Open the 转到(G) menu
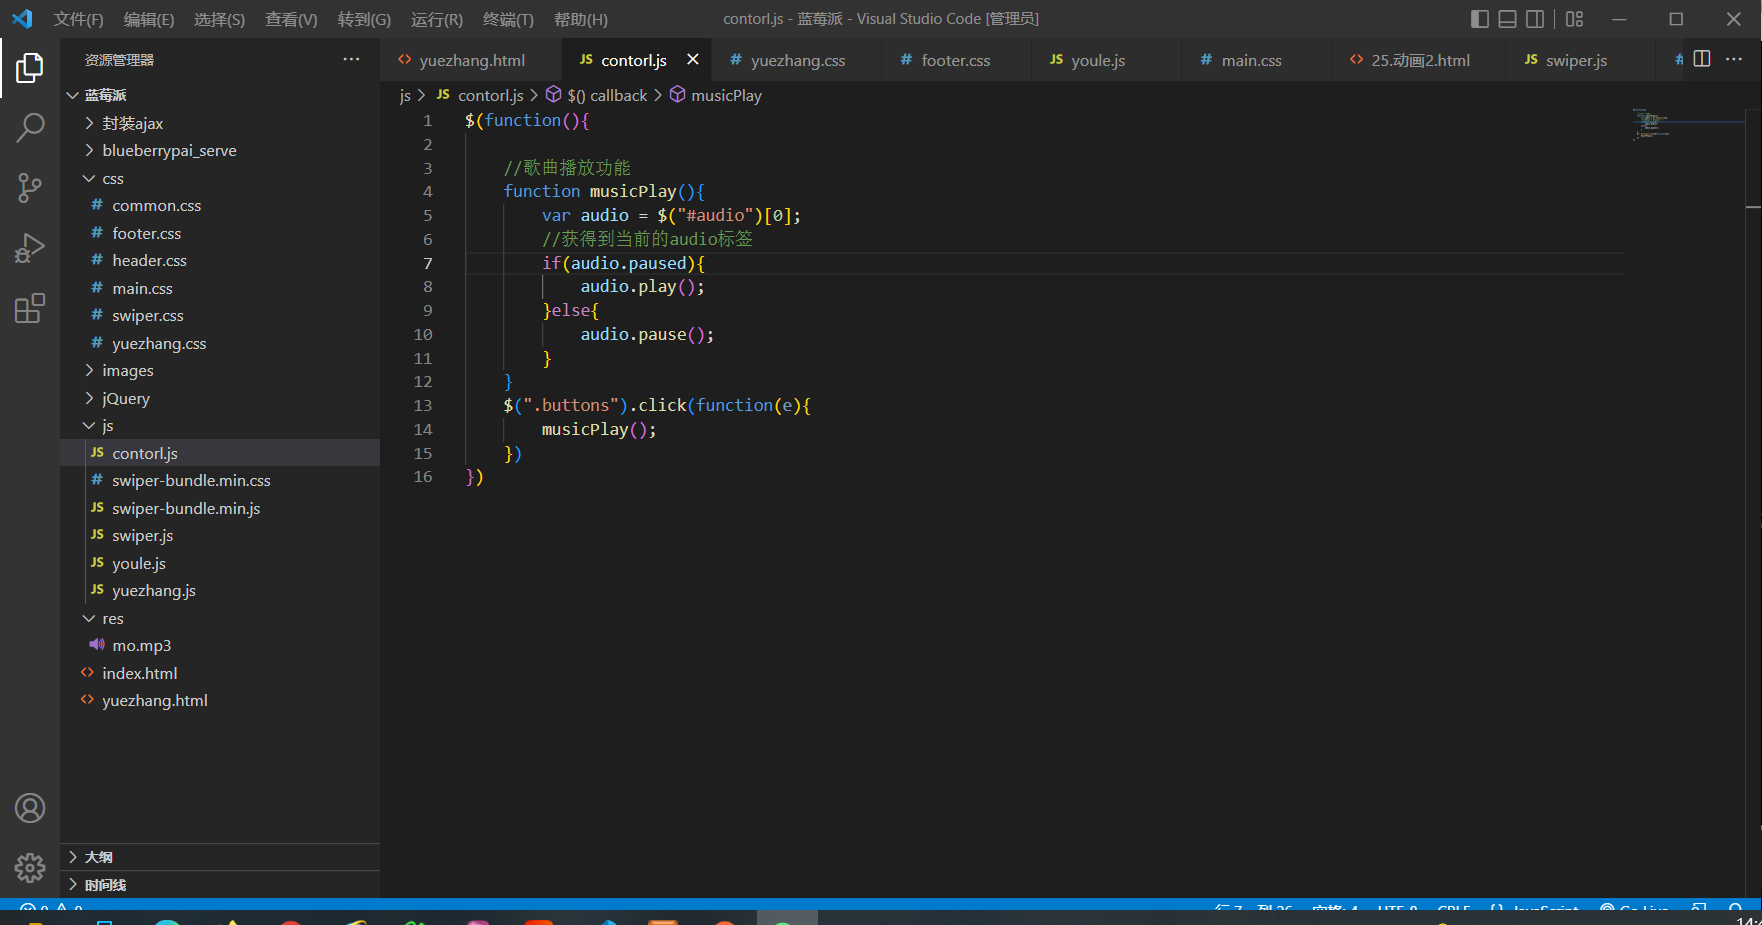Viewport: 1762px width, 925px height. [x=364, y=19]
